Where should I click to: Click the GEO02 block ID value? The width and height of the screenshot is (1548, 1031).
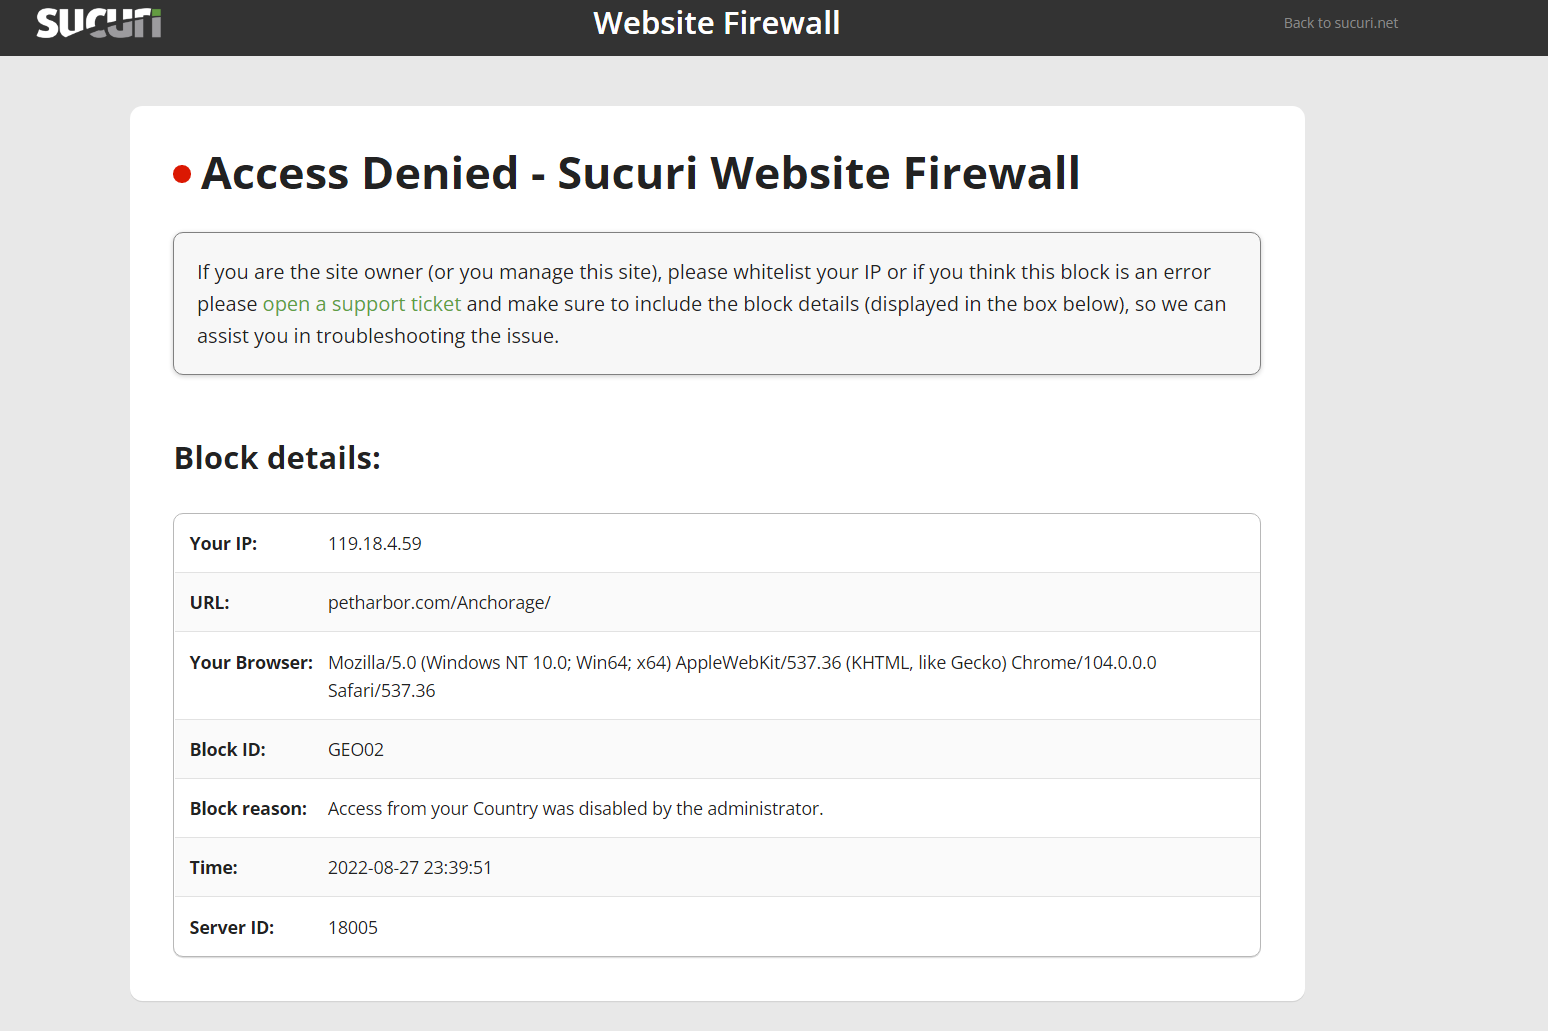pyautogui.click(x=355, y=750)
